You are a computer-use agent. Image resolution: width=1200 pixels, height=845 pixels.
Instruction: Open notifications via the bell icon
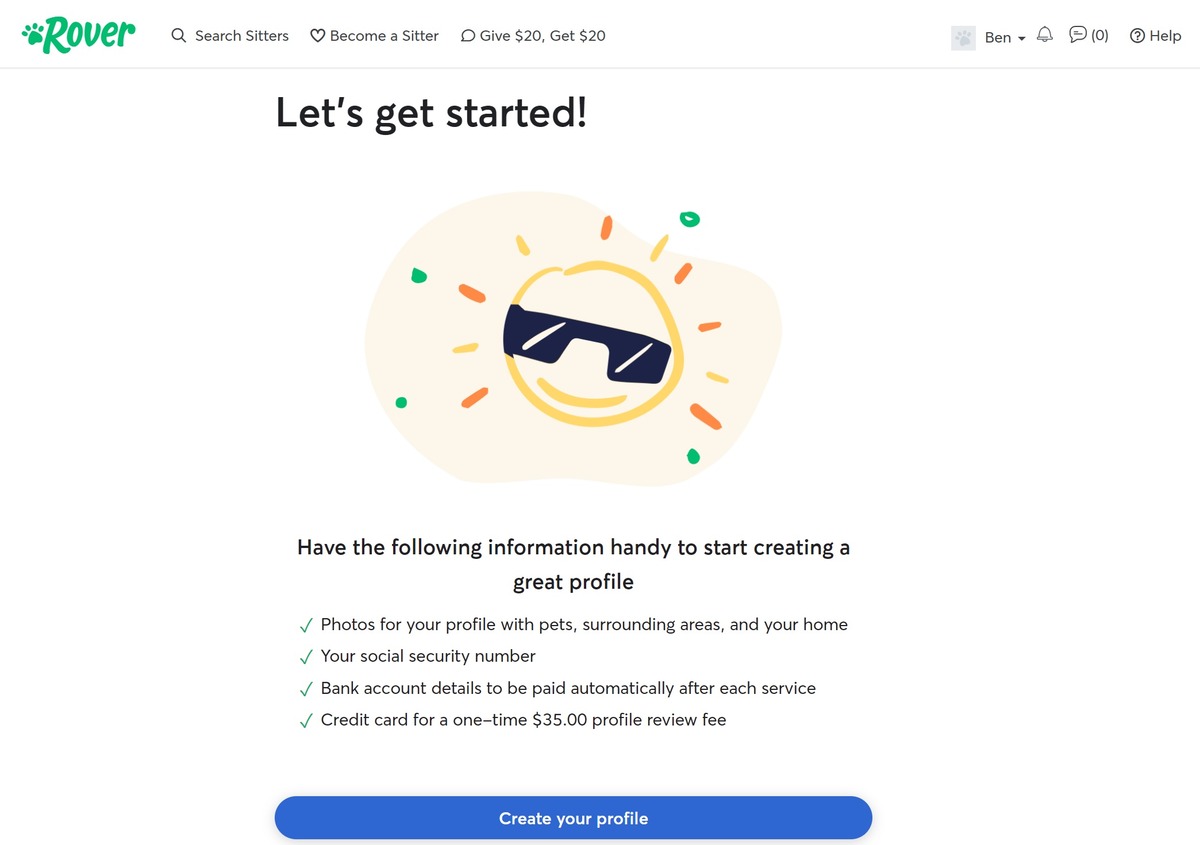click(x=1044, y=35)
